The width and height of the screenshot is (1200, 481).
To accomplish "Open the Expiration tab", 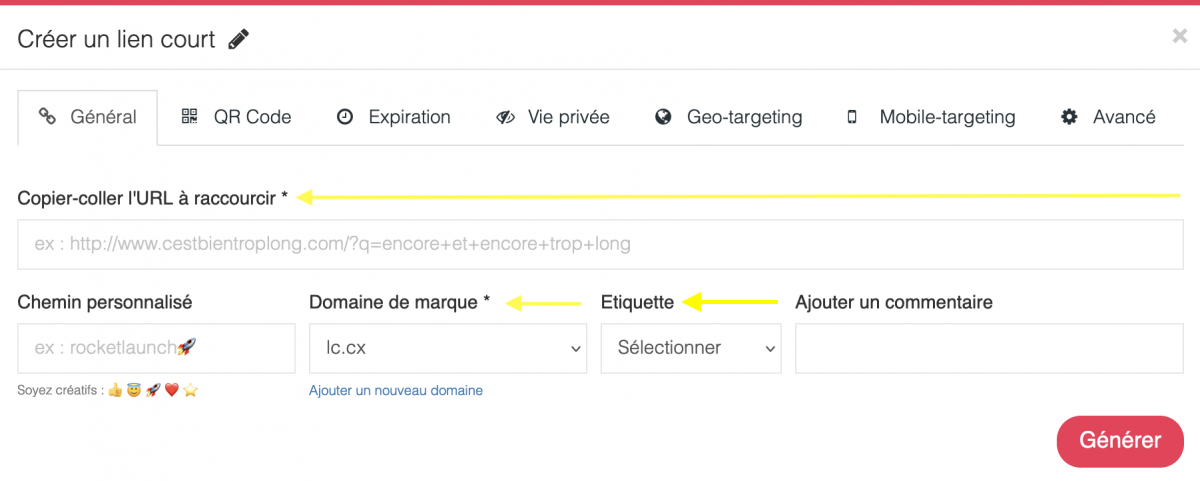I will pyautogui.click(x=394, y=117).
